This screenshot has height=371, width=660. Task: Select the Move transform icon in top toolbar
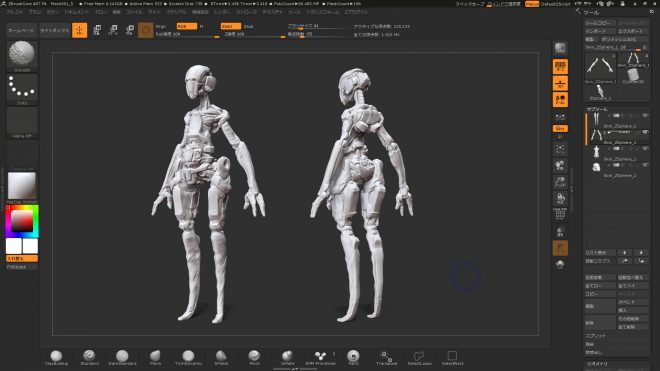[x=97, y=30]
